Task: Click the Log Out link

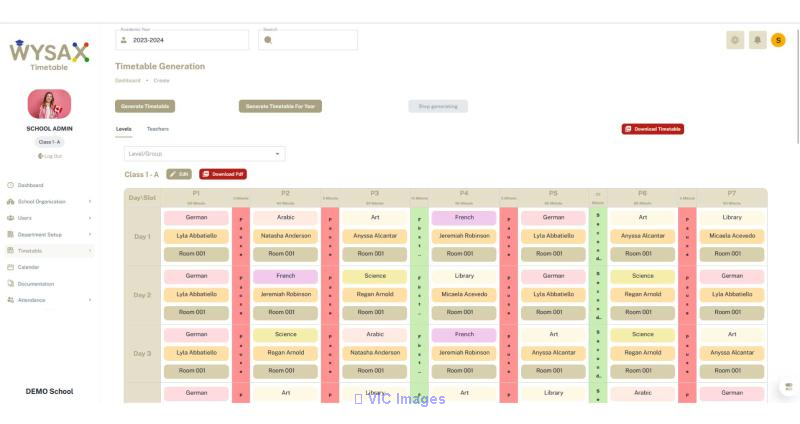Action: pos(50,156)
